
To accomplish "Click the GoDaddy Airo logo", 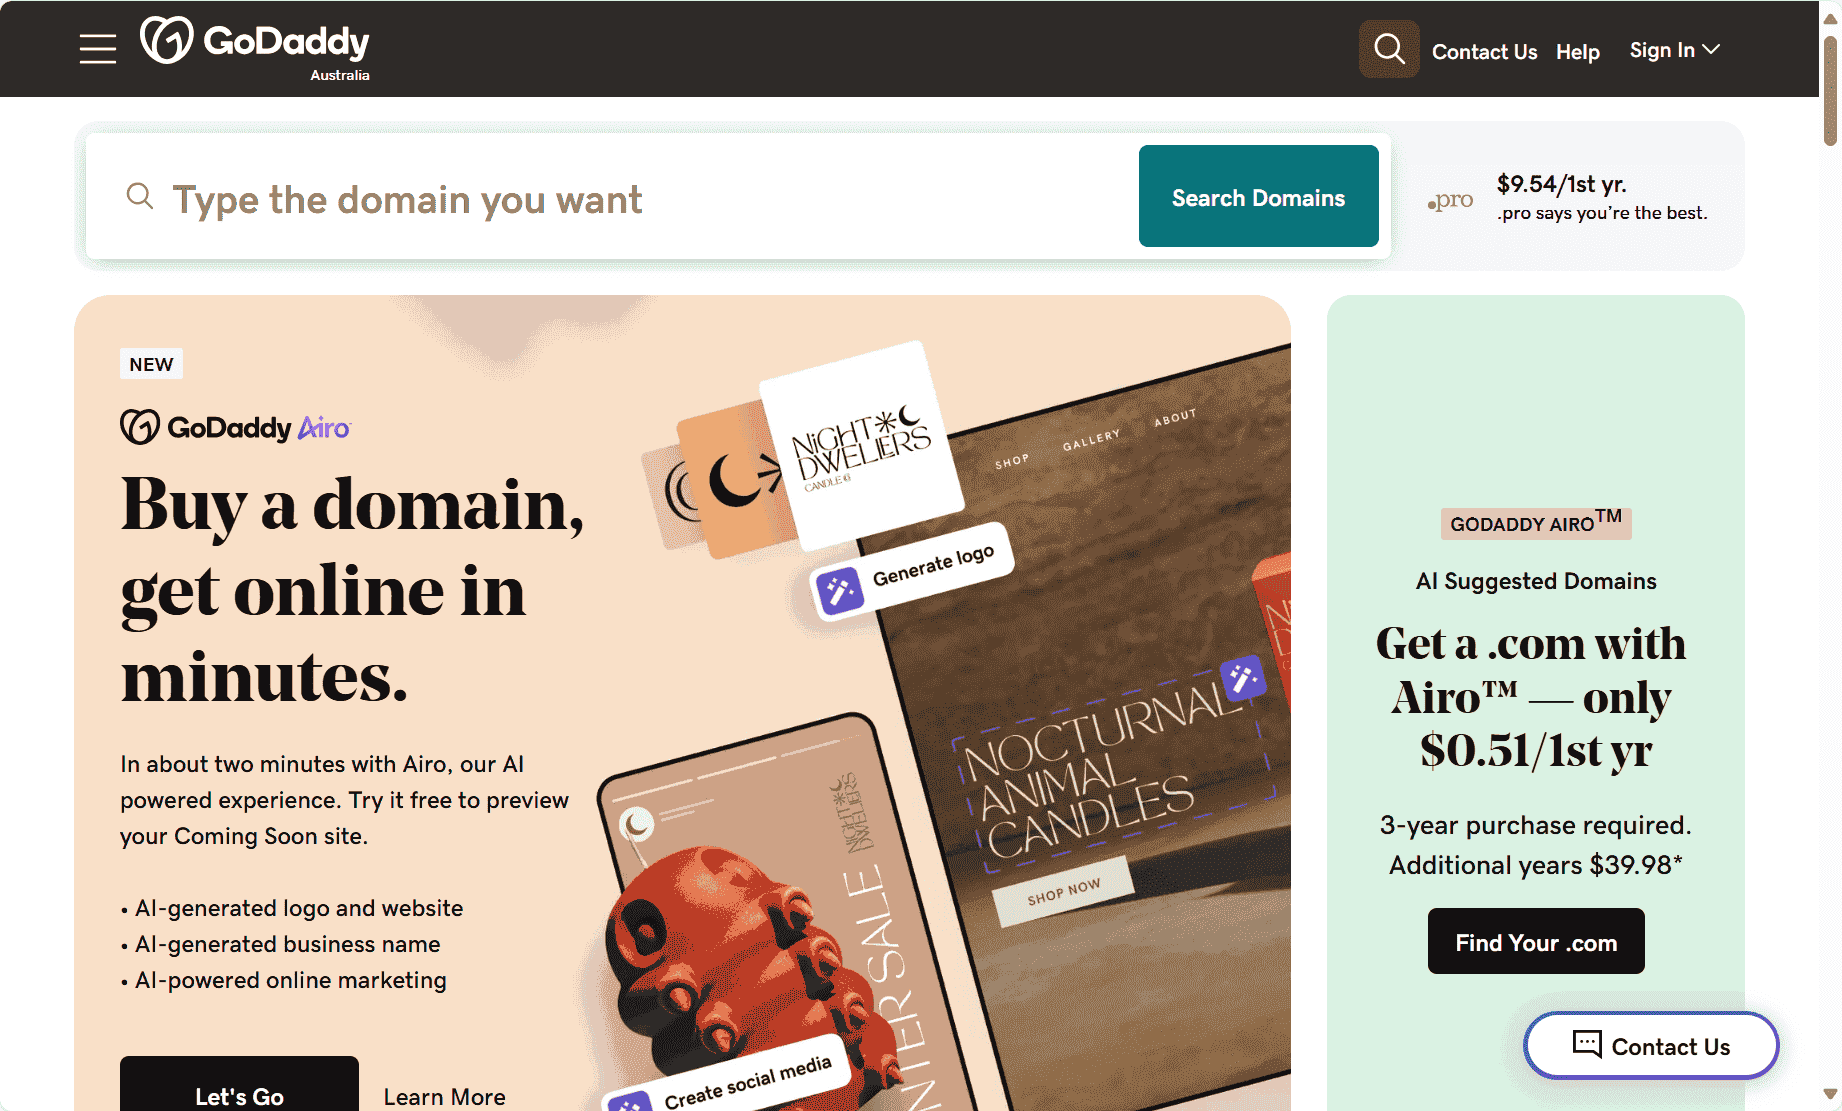I will point(235,427).
